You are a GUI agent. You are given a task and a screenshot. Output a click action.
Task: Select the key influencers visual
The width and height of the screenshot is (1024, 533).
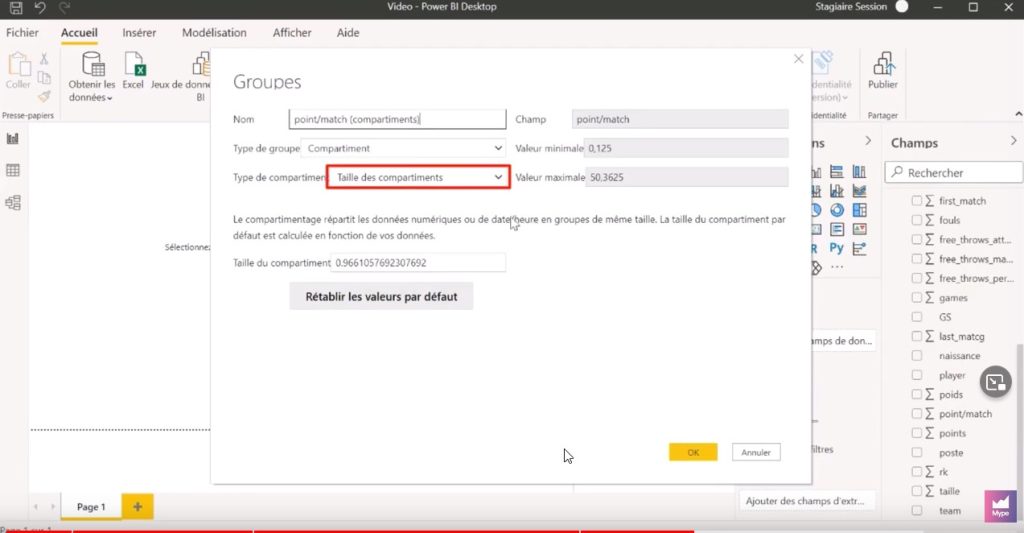click(859, 248)
